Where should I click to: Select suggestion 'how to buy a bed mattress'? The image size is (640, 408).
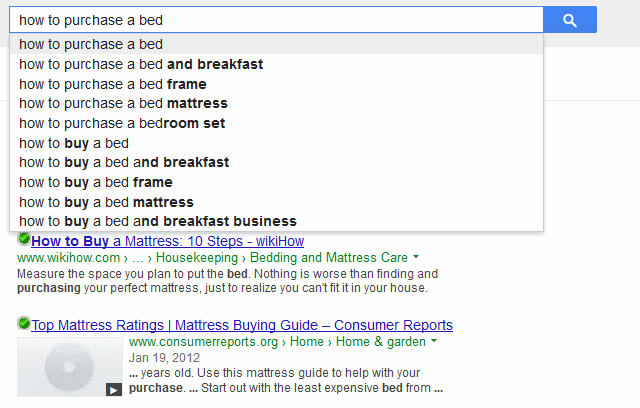pyautogui.click(x=276, y=202)
